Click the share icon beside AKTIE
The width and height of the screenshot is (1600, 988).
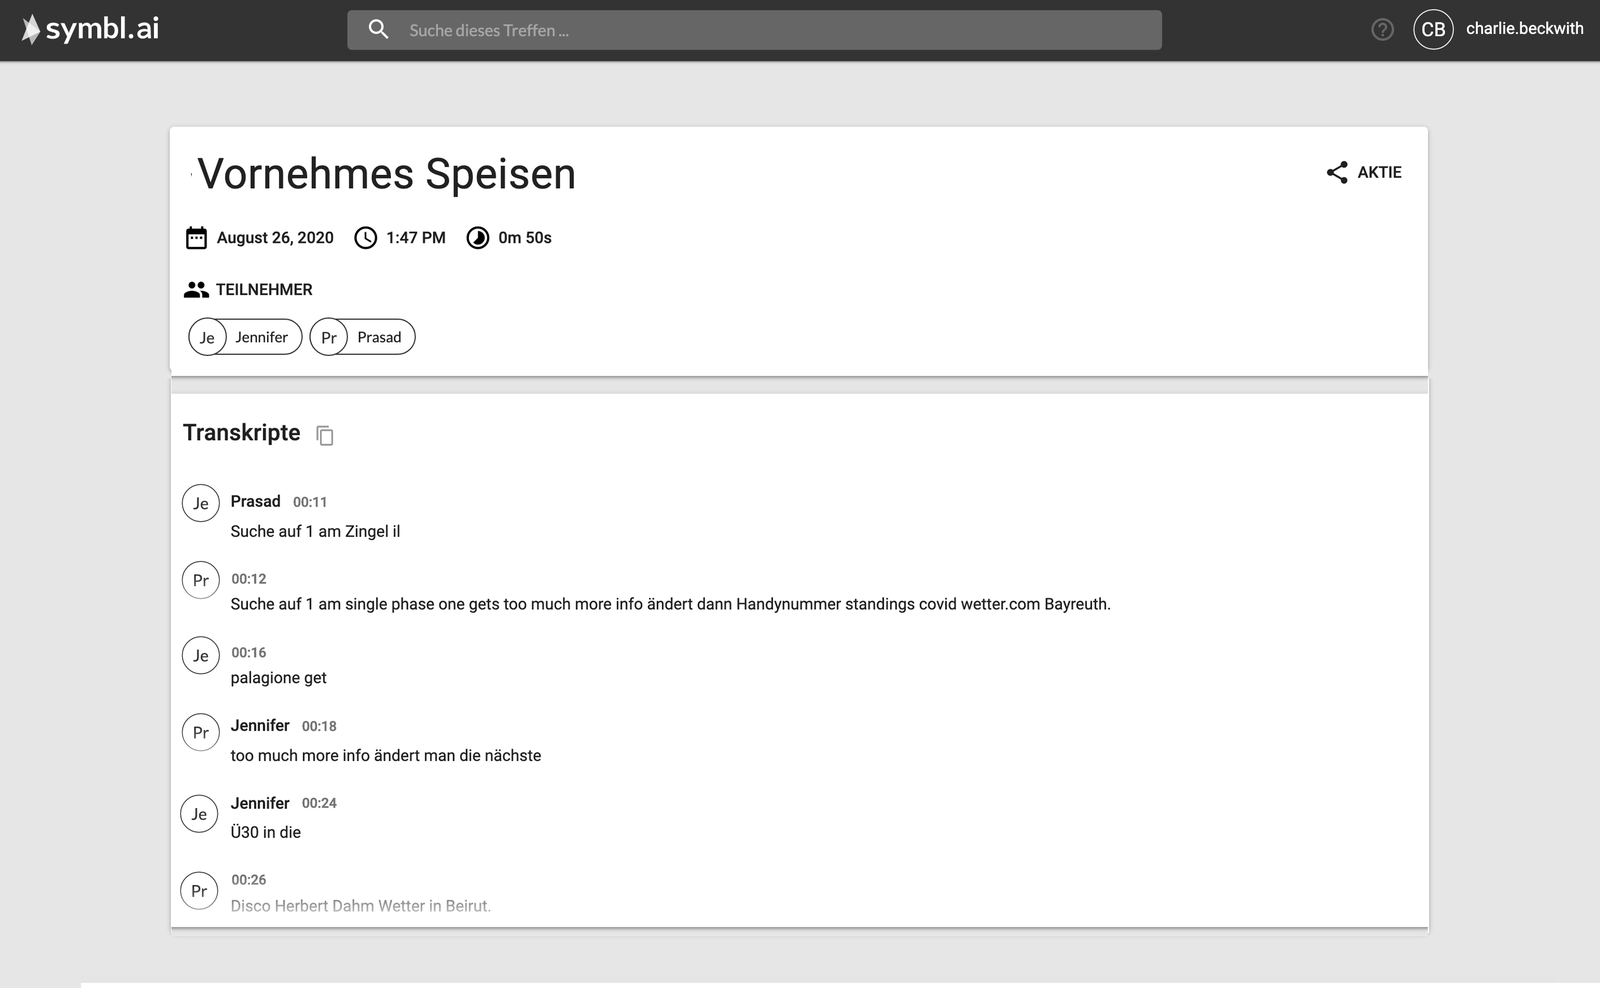(1337, 172)
